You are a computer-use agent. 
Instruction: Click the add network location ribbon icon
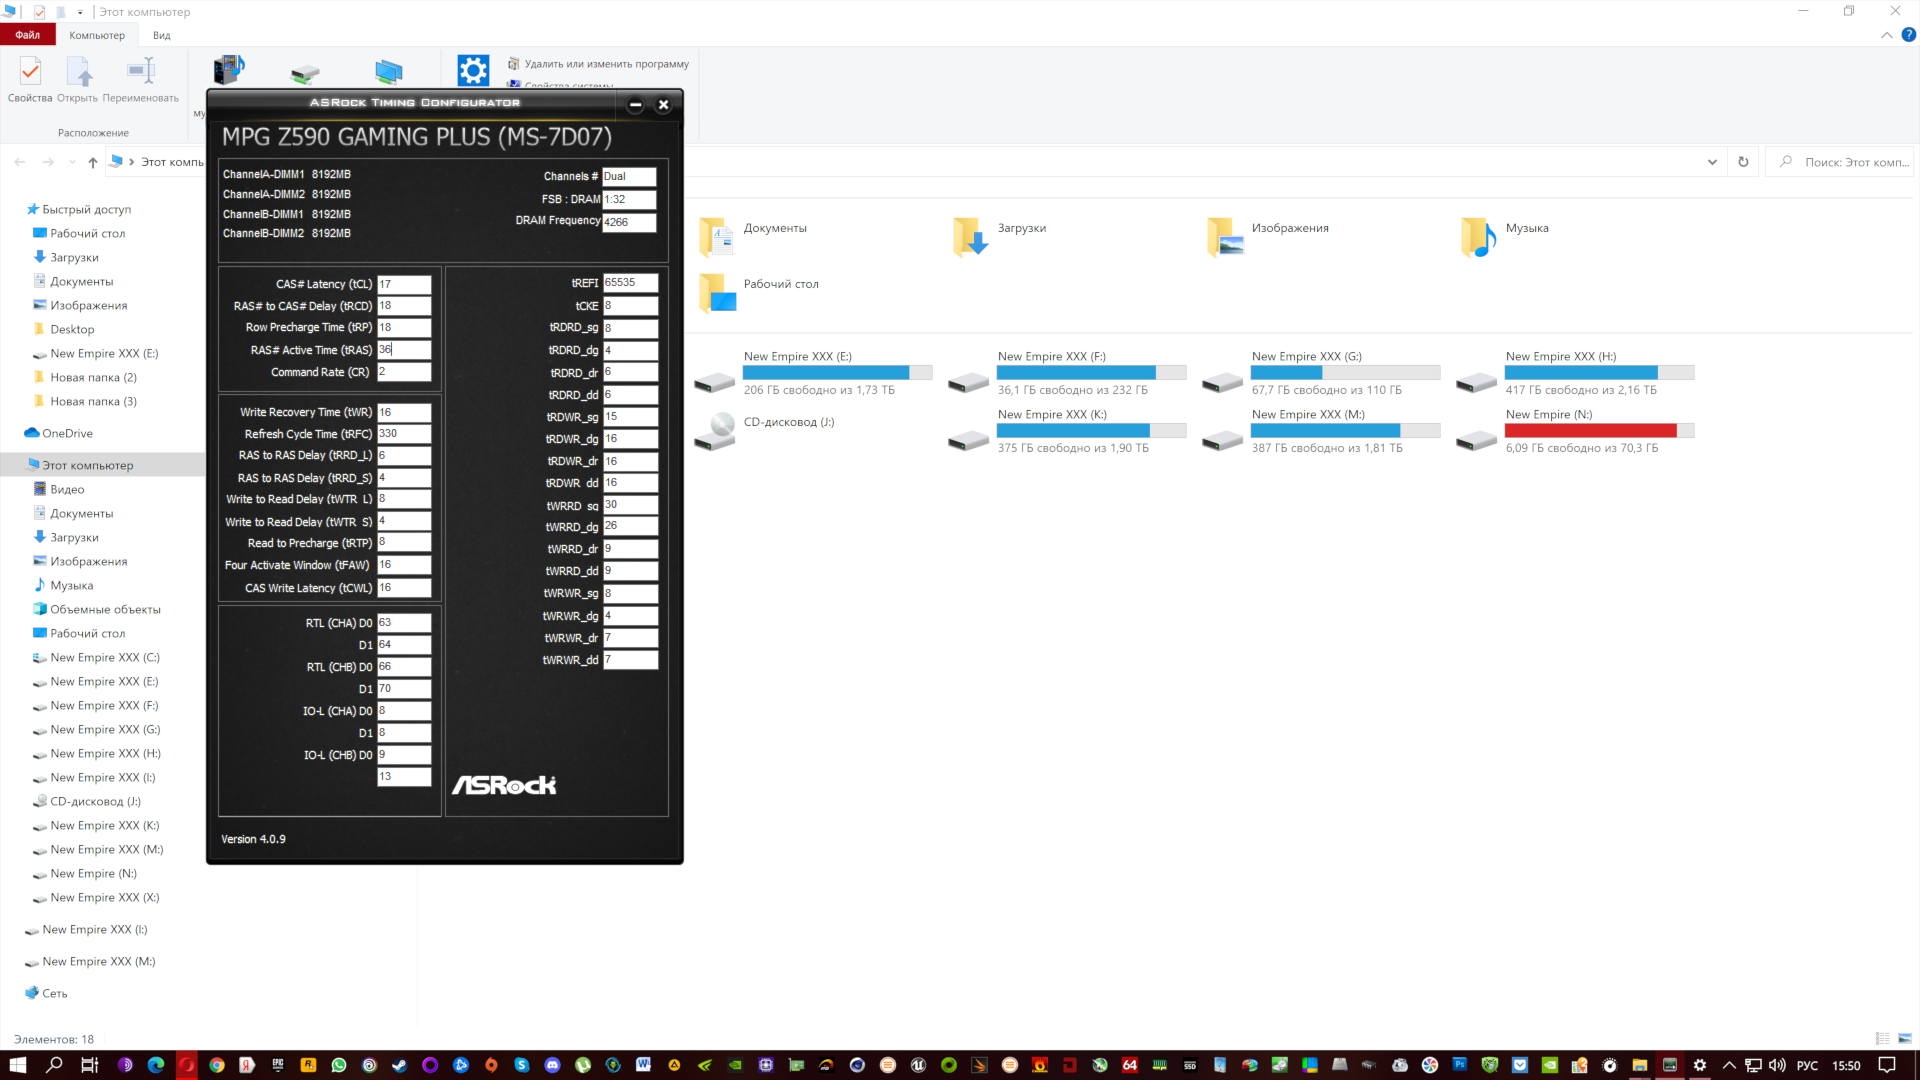coord(388,72)
